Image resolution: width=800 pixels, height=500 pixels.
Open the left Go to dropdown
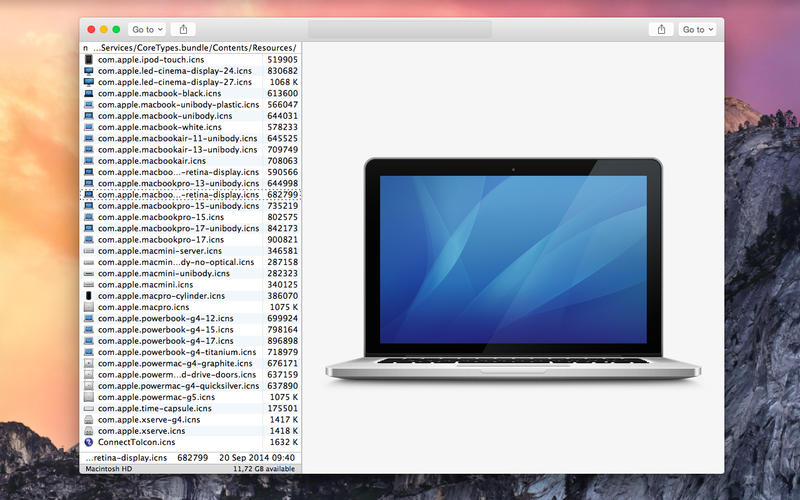pyautogui.click(x=147, y=30)
